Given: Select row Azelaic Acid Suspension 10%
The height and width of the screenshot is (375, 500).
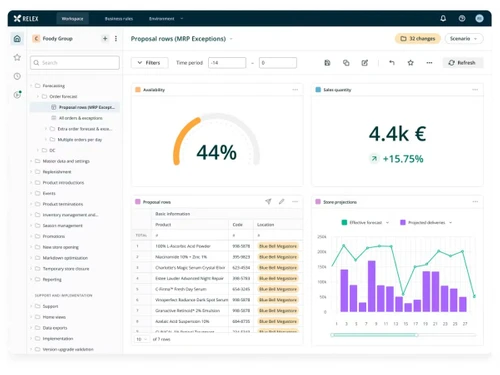Looking at the screenshot, I should coord(217,321).
